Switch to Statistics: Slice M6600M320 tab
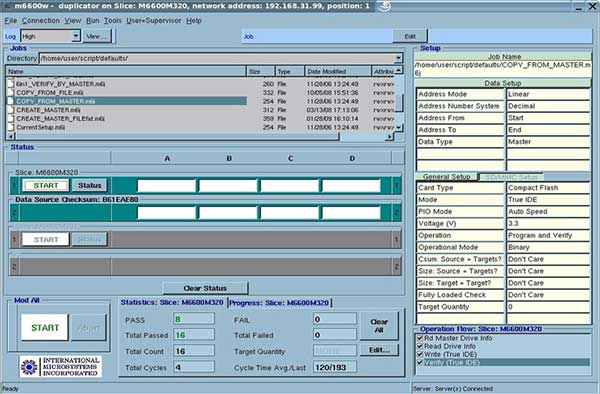 [172, 303]
